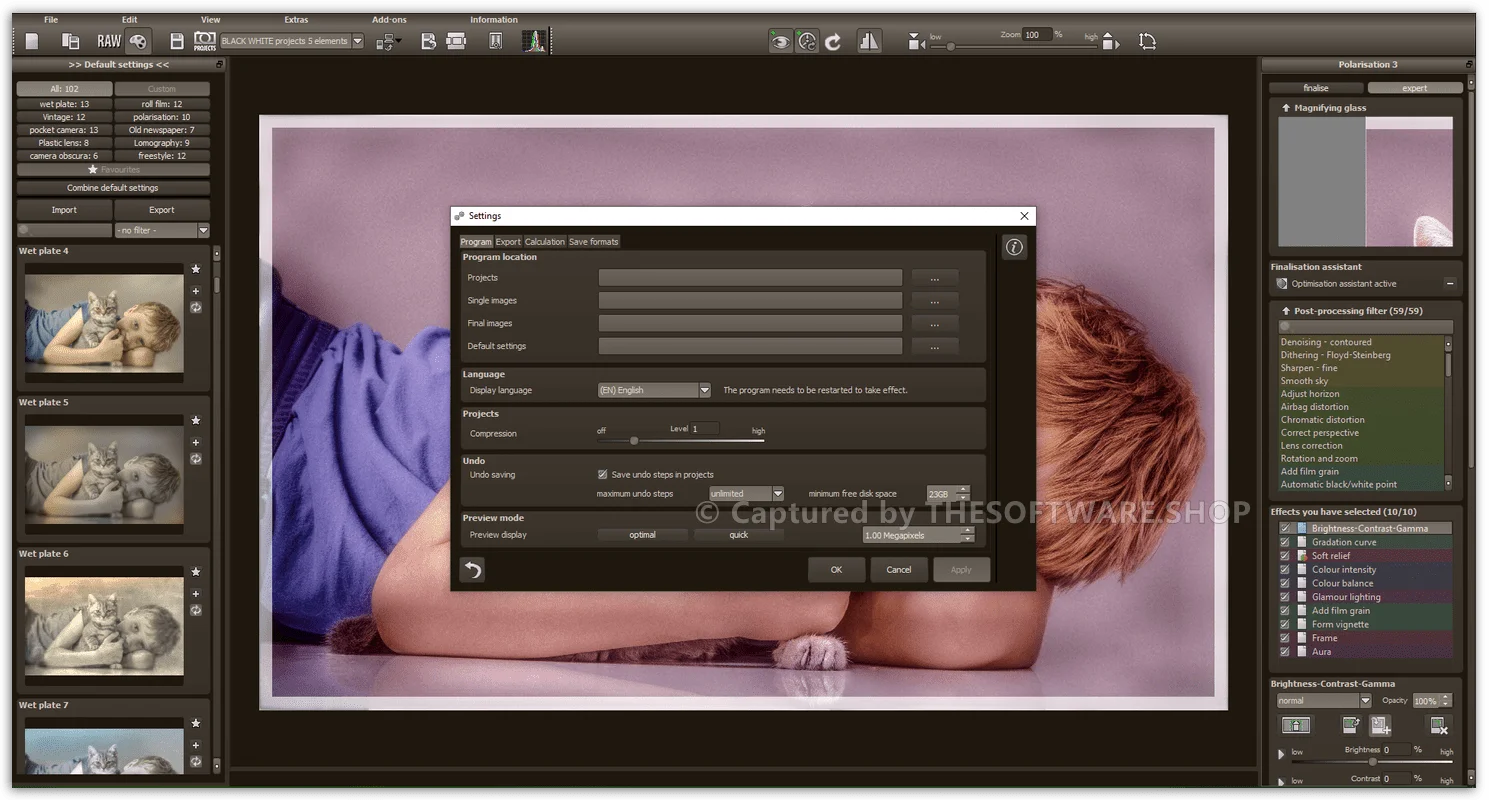Viewport: 1489px width, 800px height.
Task: Open the maximum undo steps dropdown
Action: tap(746, 494)
